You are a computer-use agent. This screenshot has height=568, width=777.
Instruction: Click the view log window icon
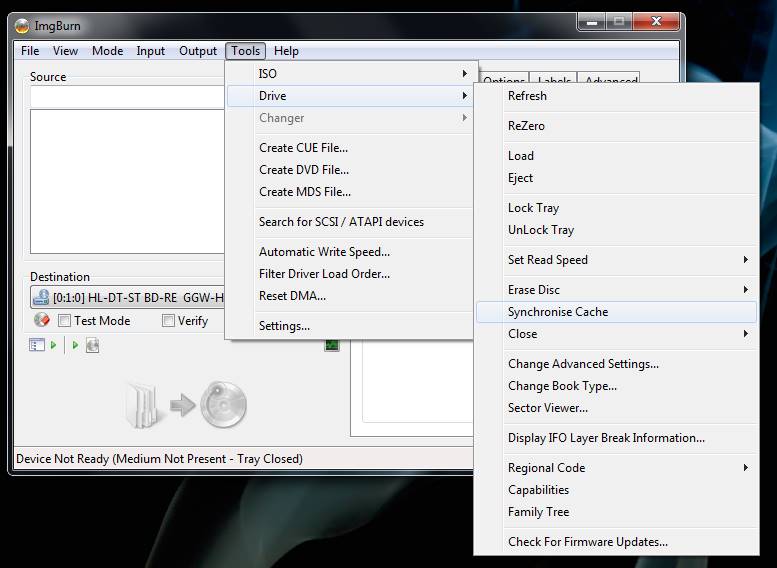tap(37, 345)
